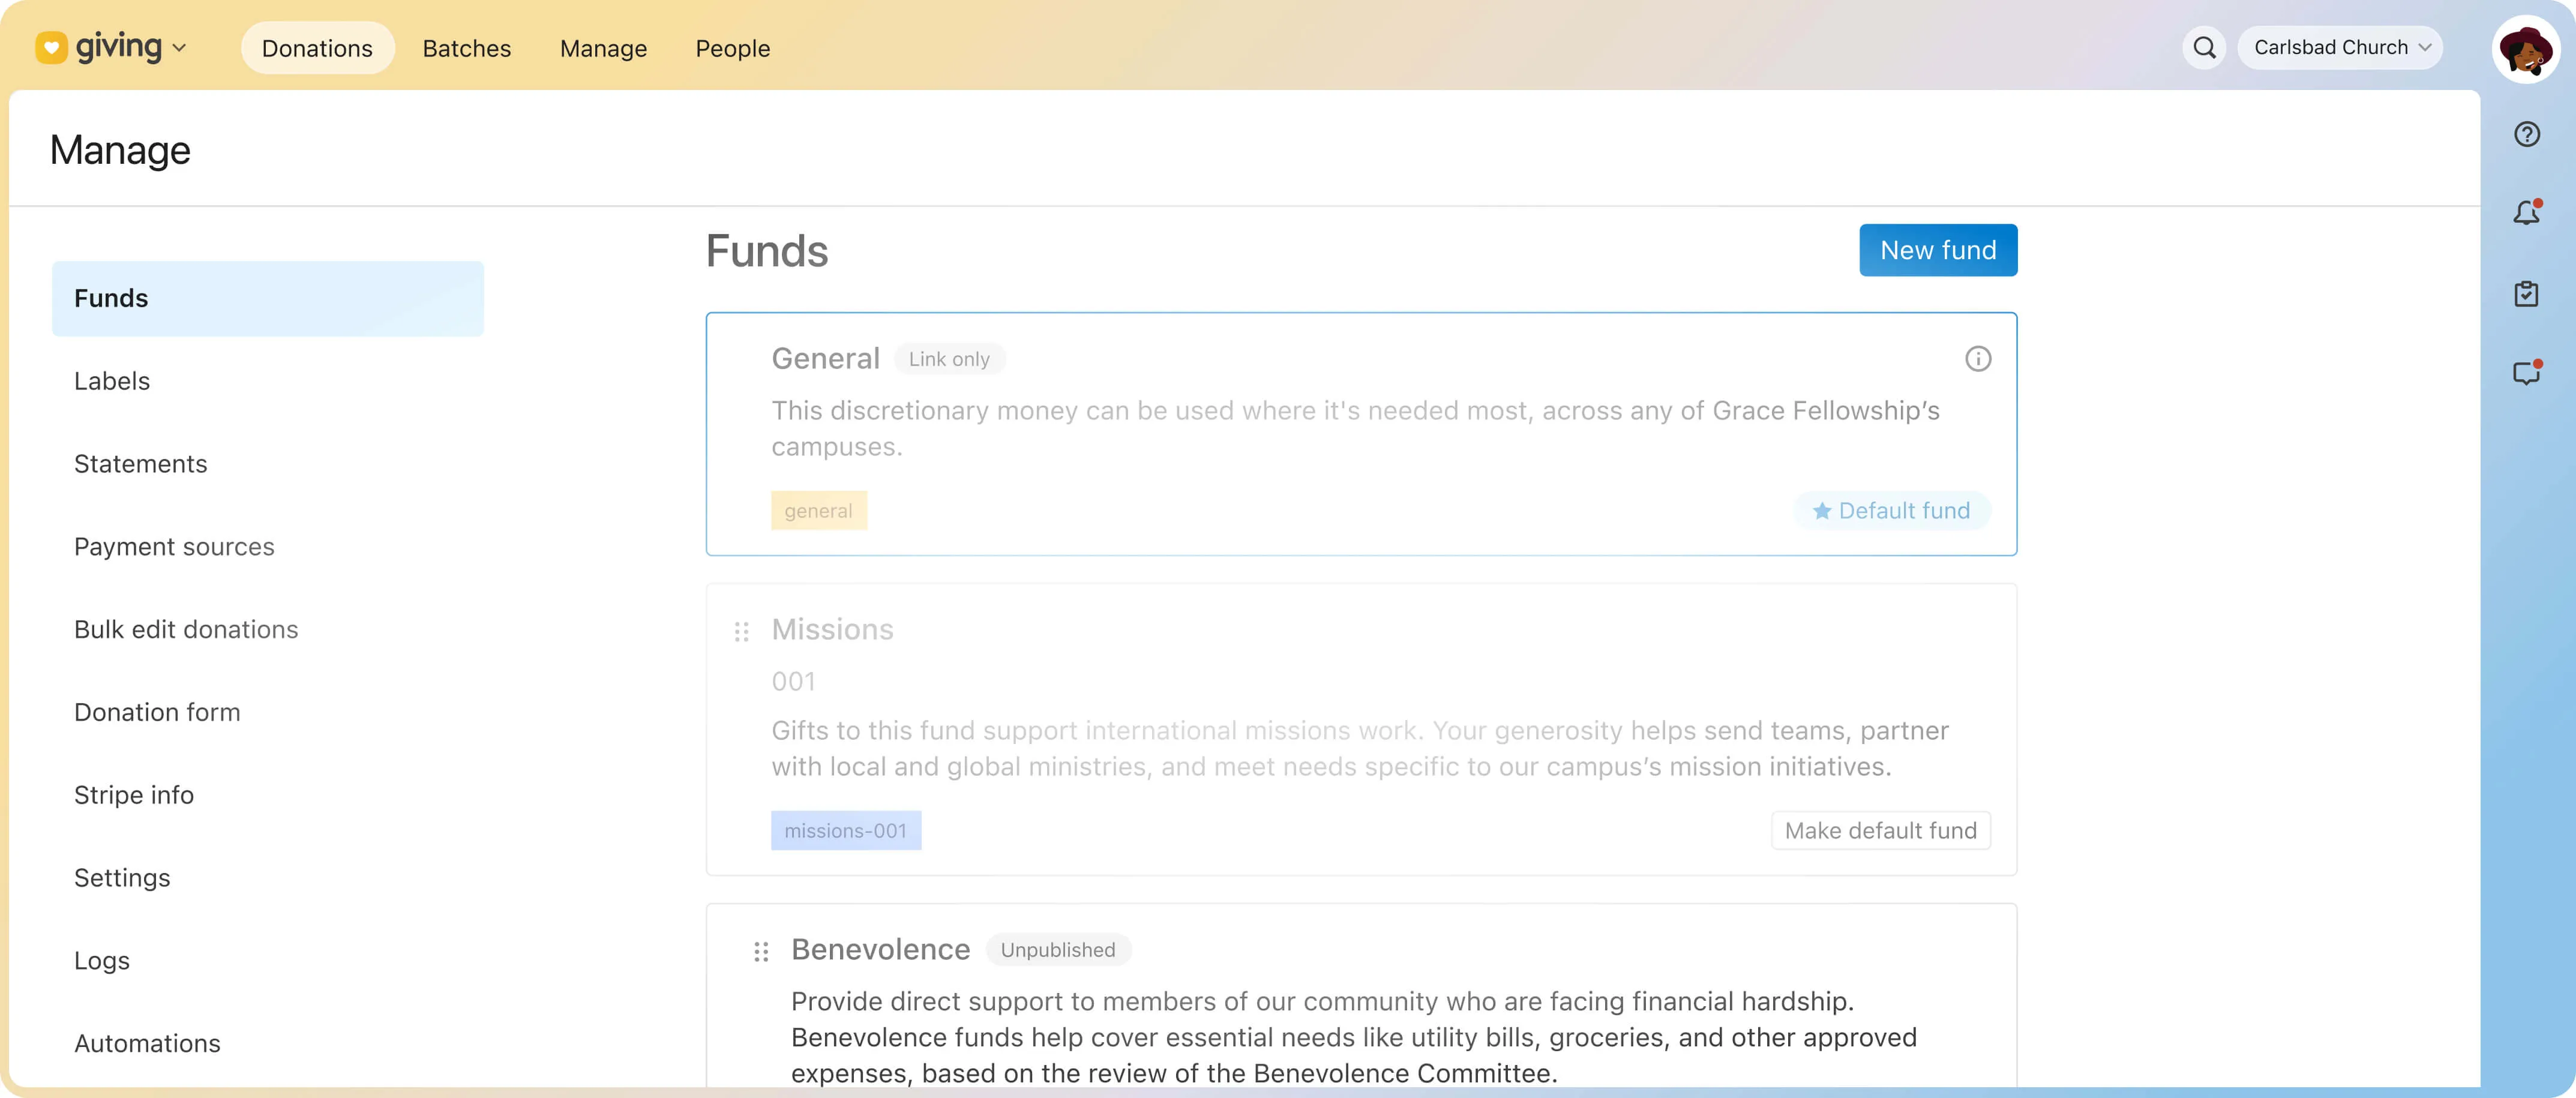
Task: Open Bulk edit donations
Action: [186, 629]
